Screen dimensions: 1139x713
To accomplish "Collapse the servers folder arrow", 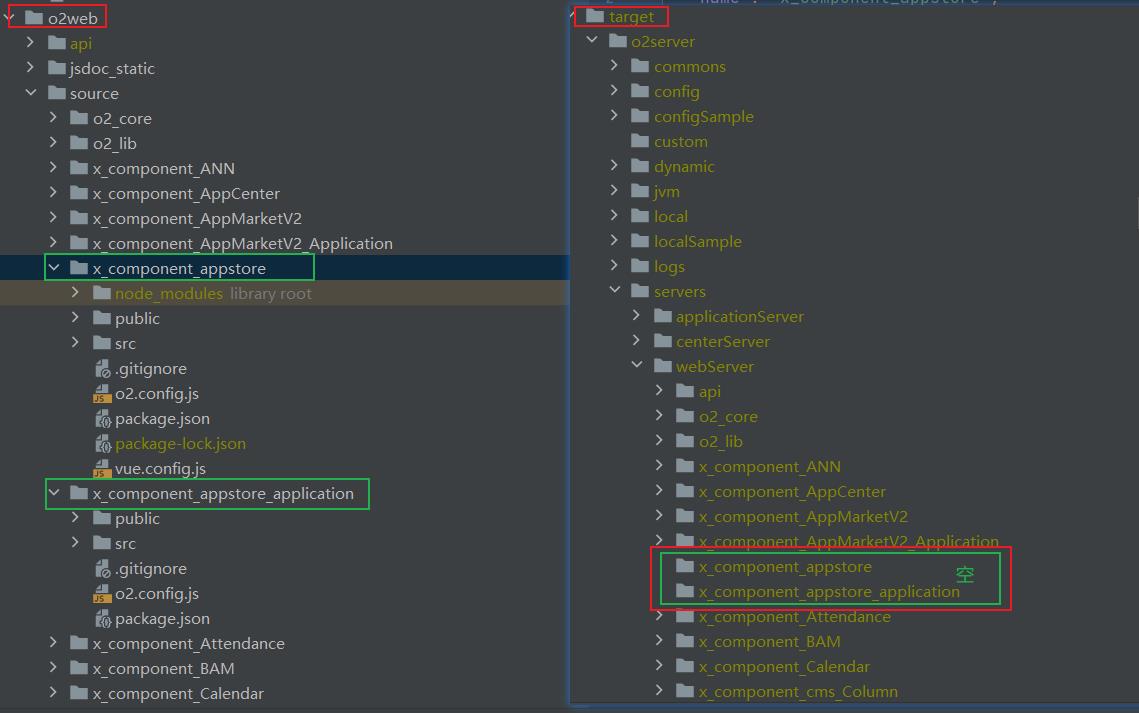I will coord(615,291).
